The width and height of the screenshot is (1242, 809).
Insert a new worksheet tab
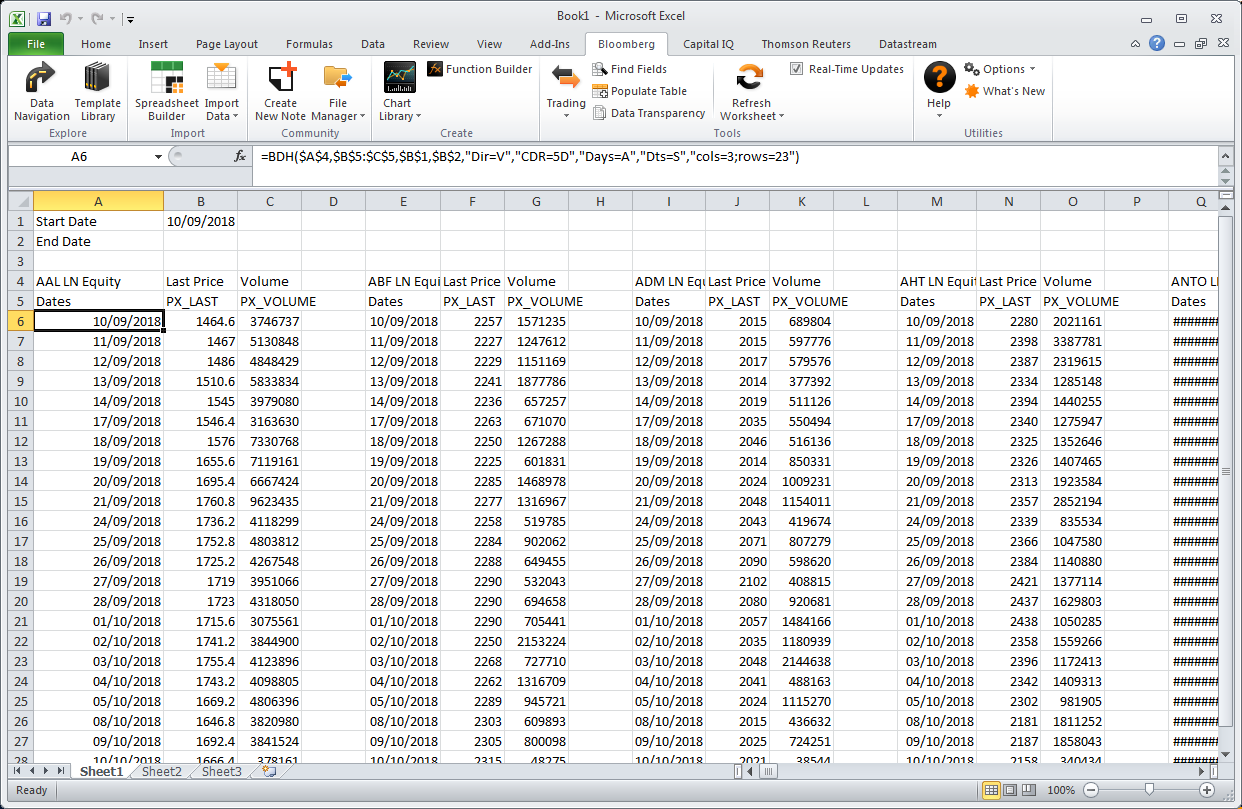point(269,772)
